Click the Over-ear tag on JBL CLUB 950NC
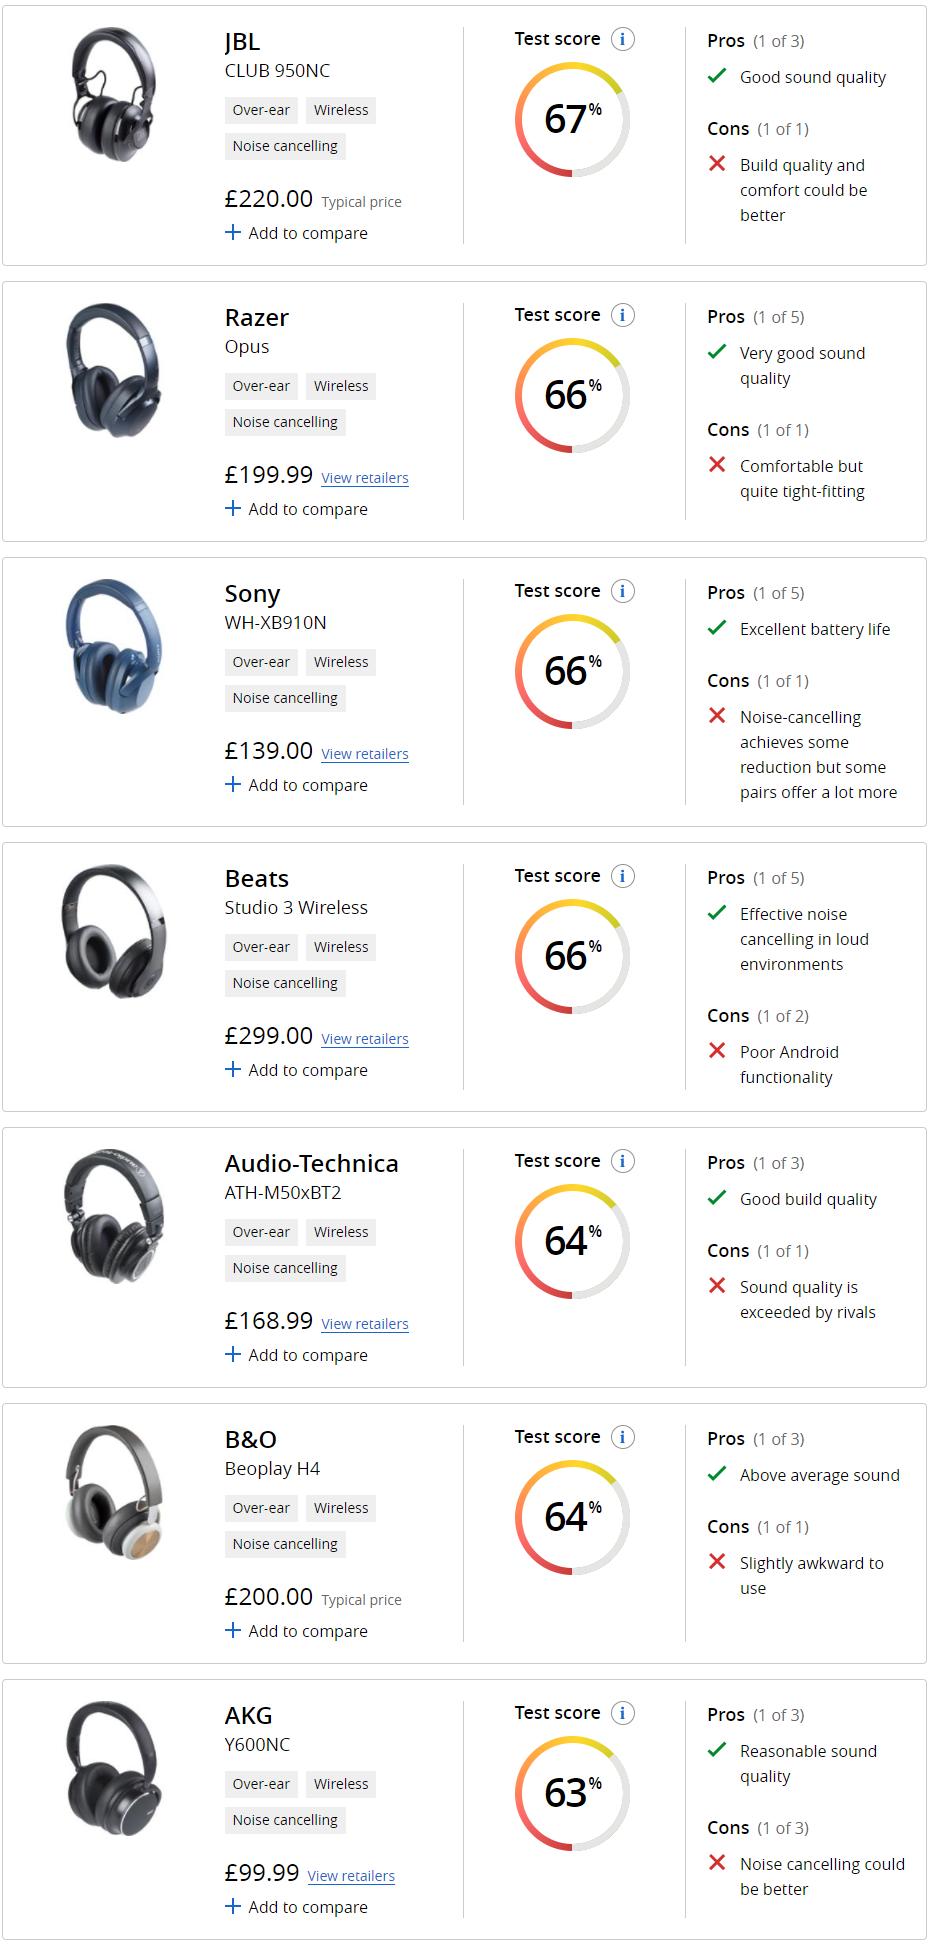This screenshot has height=1946, width=931. point(261,110)
